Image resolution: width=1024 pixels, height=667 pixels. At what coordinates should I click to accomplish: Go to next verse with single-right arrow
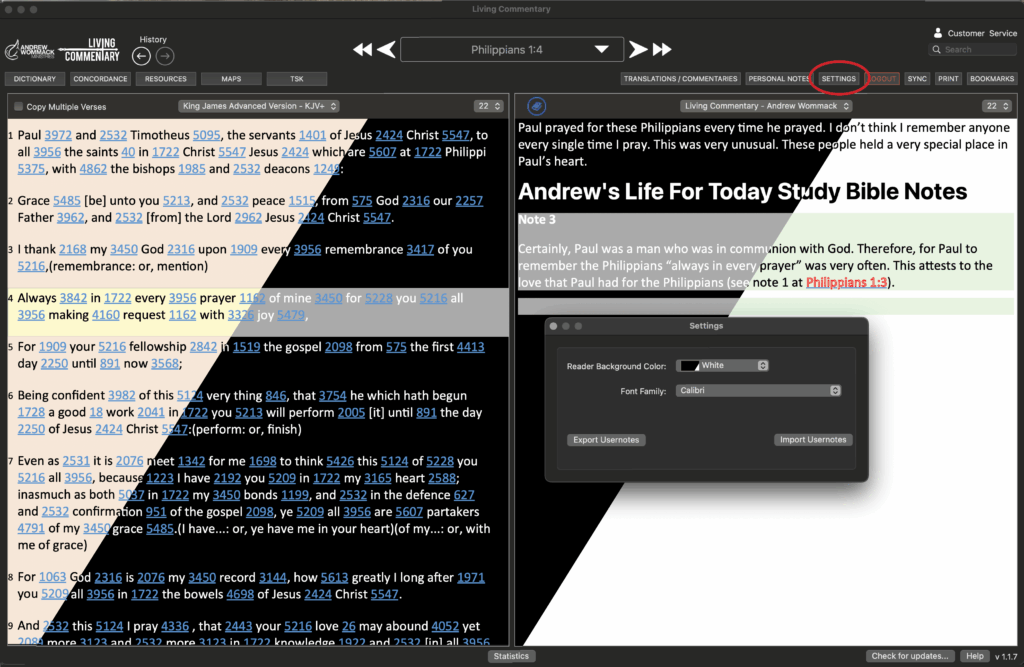[x=637, y=49]
